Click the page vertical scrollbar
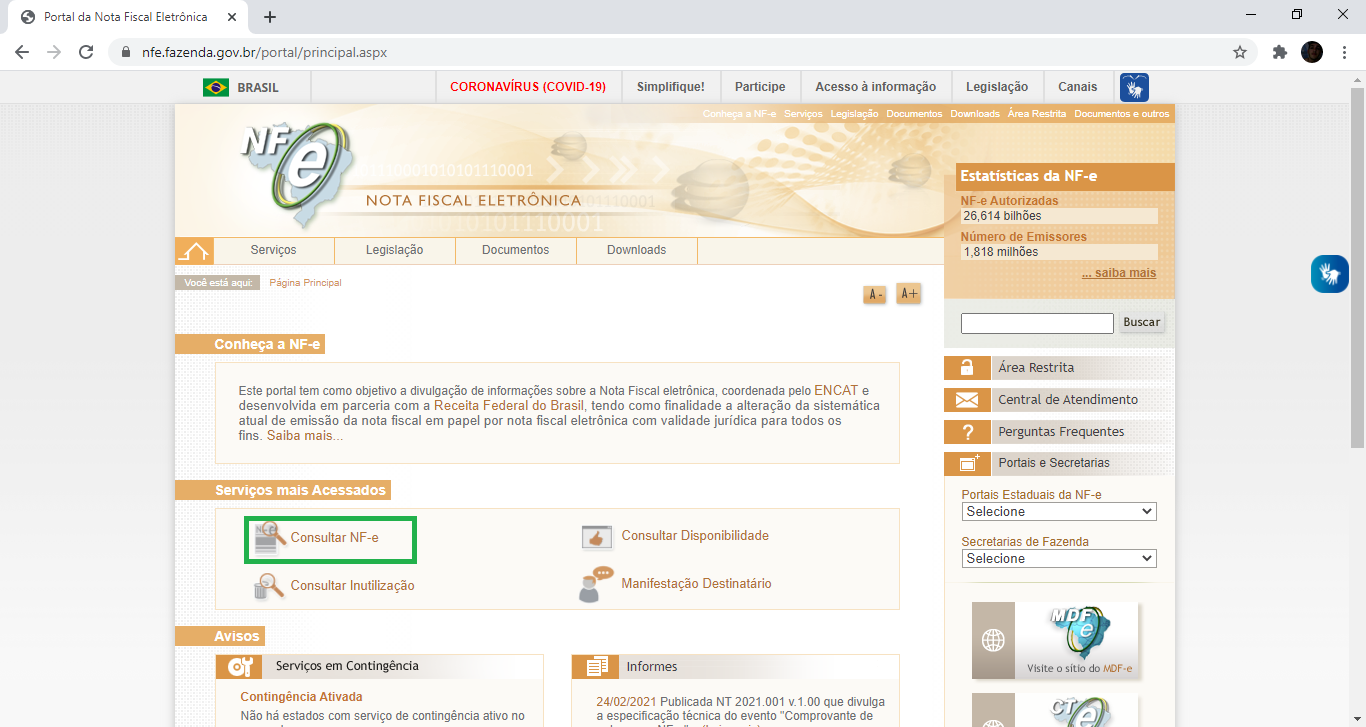 [x=1357, y=266]
